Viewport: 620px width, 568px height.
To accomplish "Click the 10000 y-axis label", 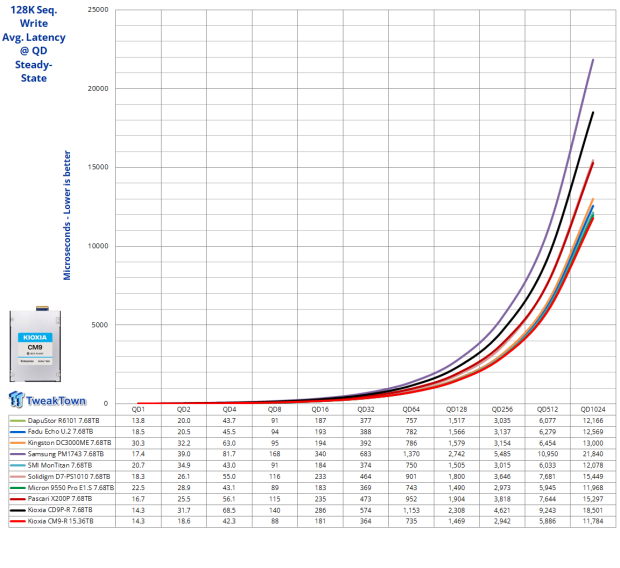I will pos(98,246).
